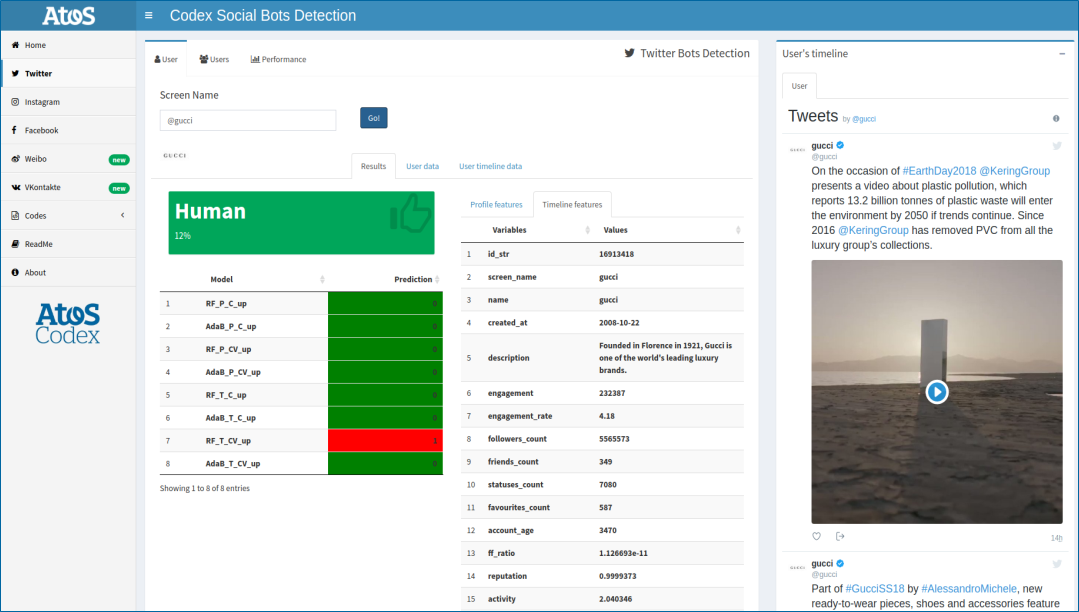Image resolution: width=1079 pixels, height=612 pixels.
Task: Play the plastic pollution video
Action: click(x=937, y=392)
